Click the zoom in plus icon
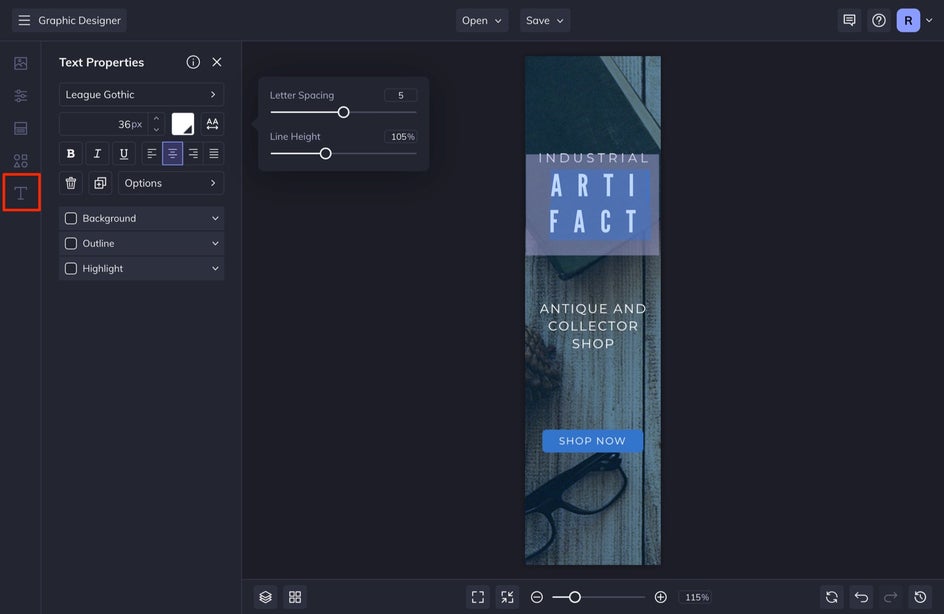 660,597
